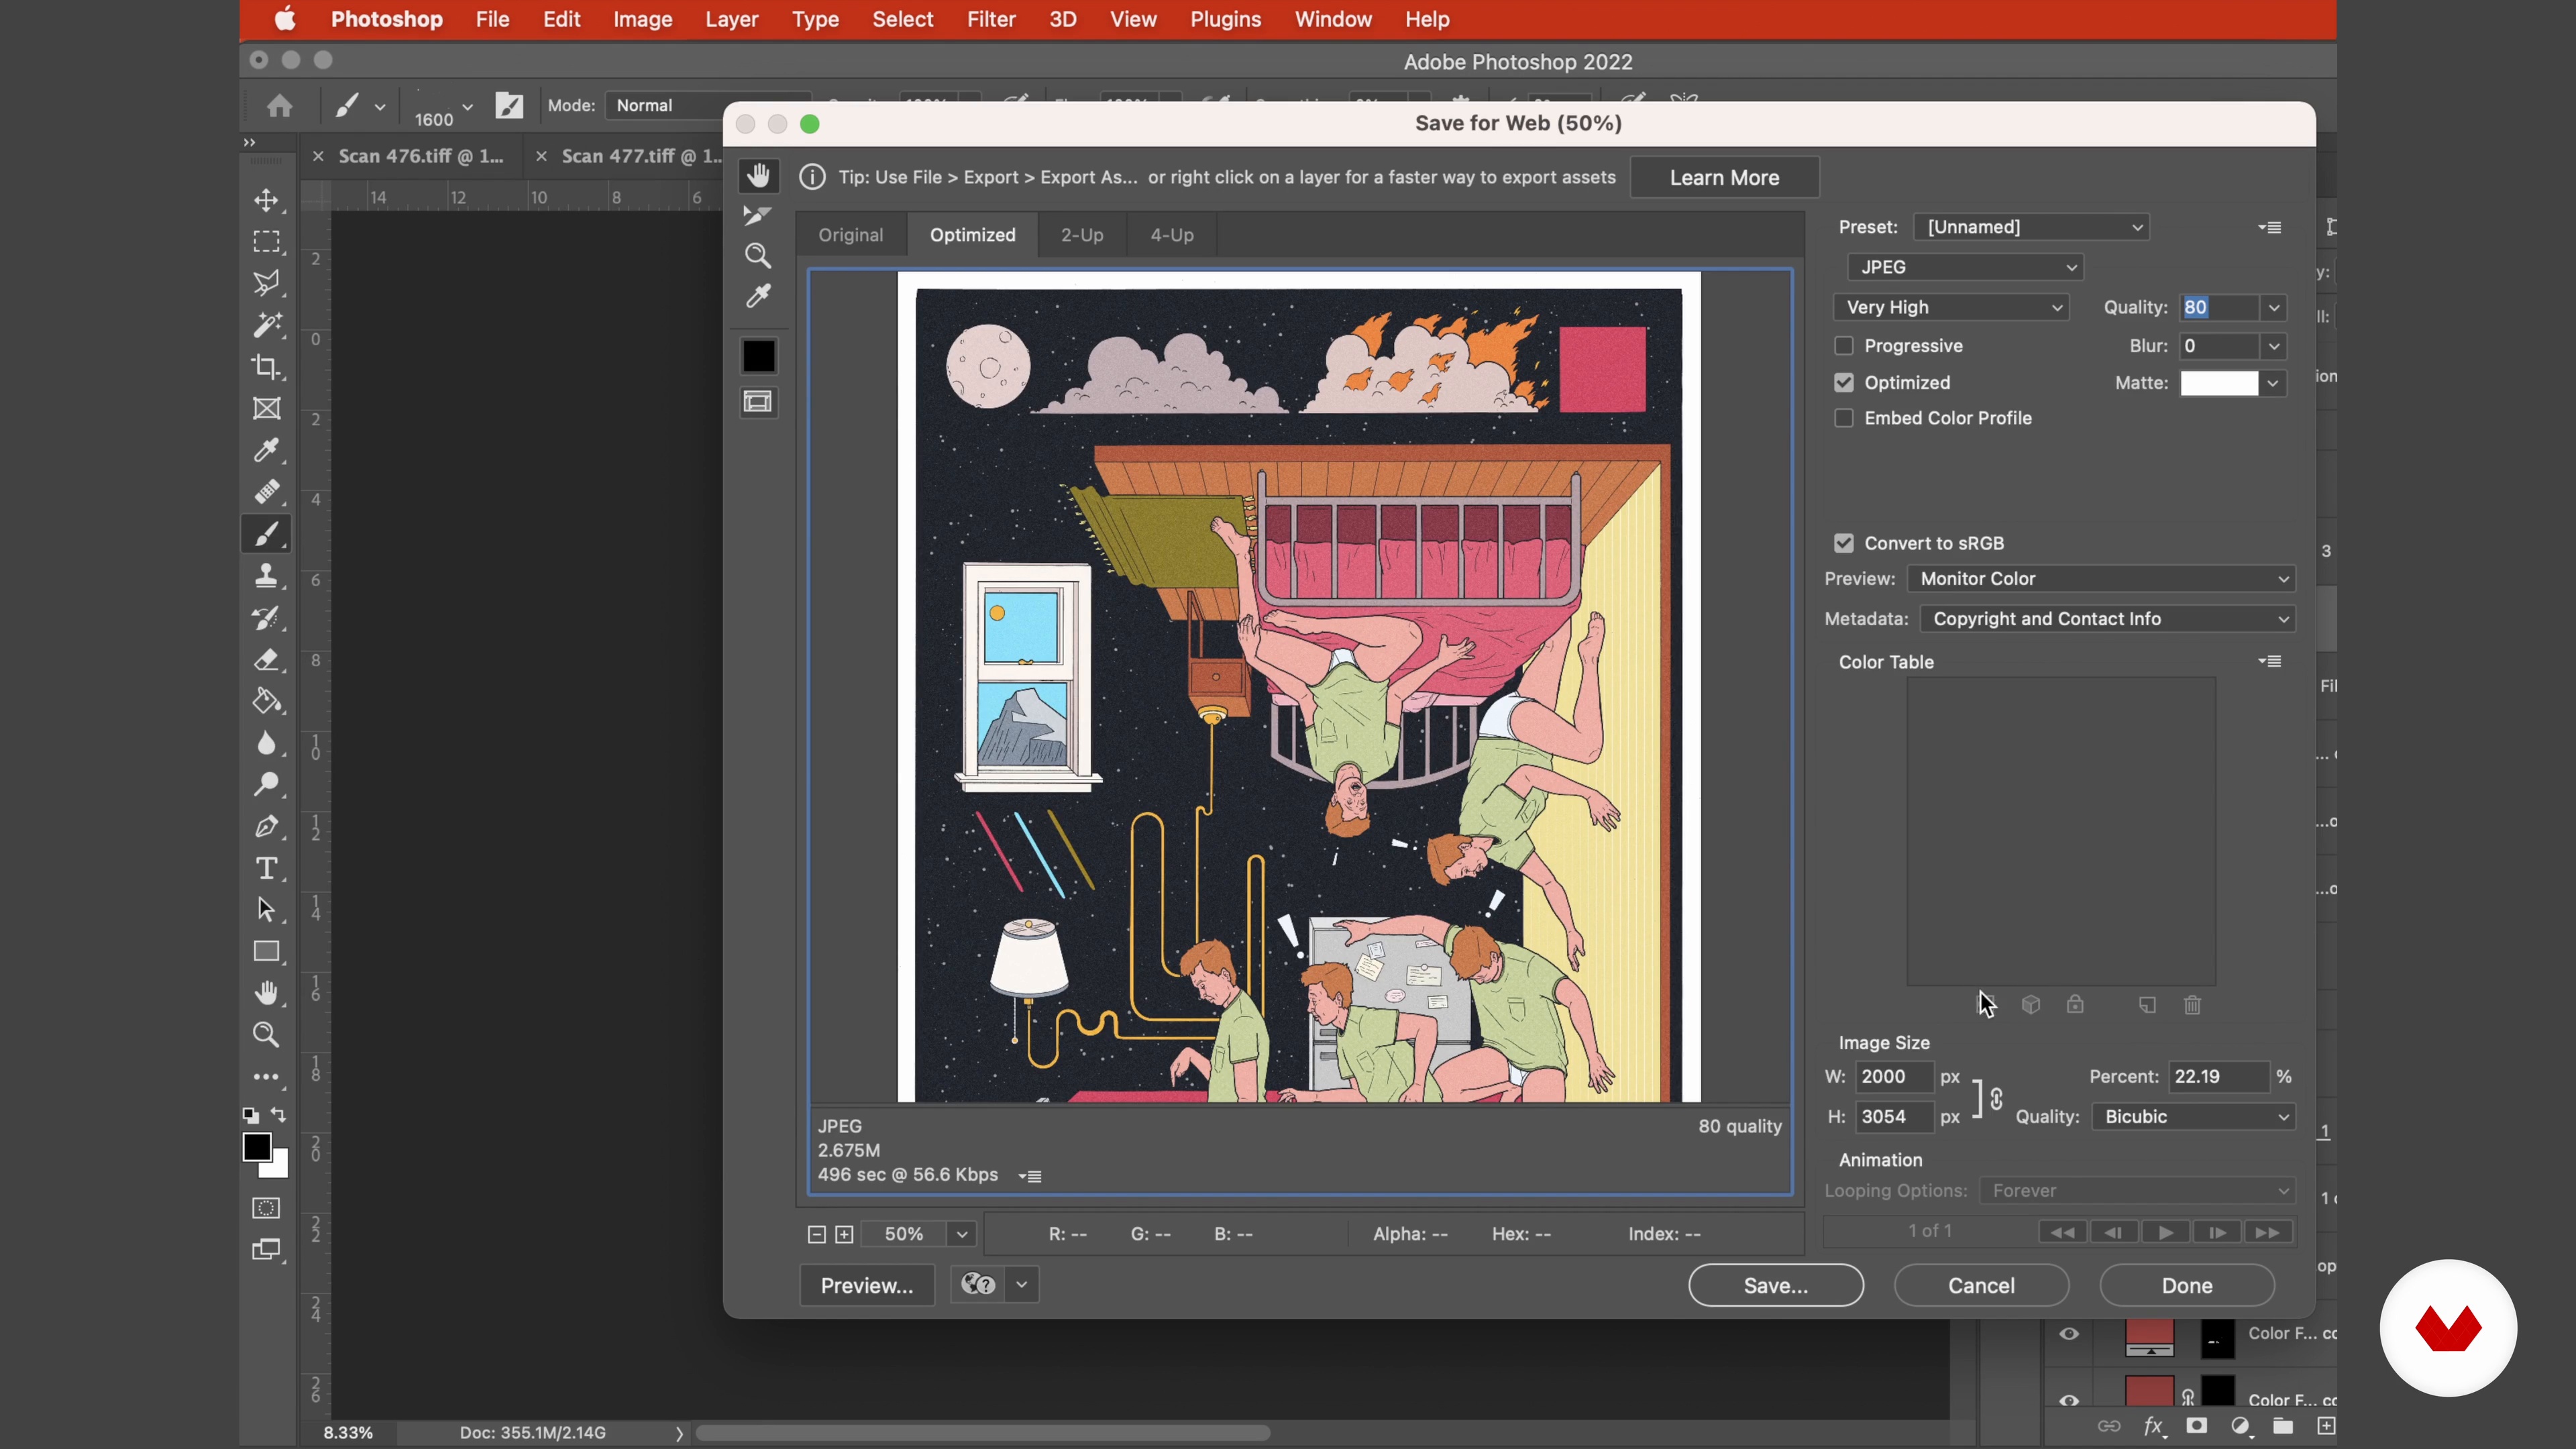Toggle the Progressive checkbox
This screenshot has width=2576, height=1449.
click(x=1844, y=346)
